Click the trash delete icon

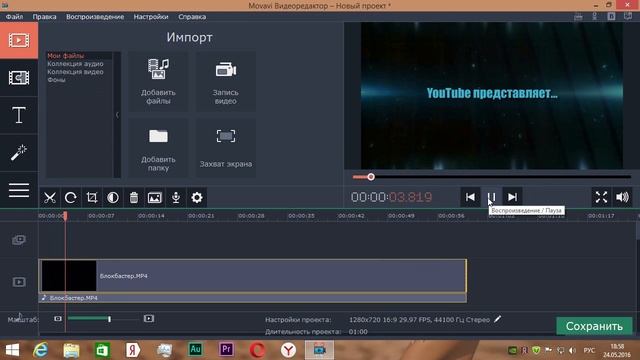(x=134, y=198)
